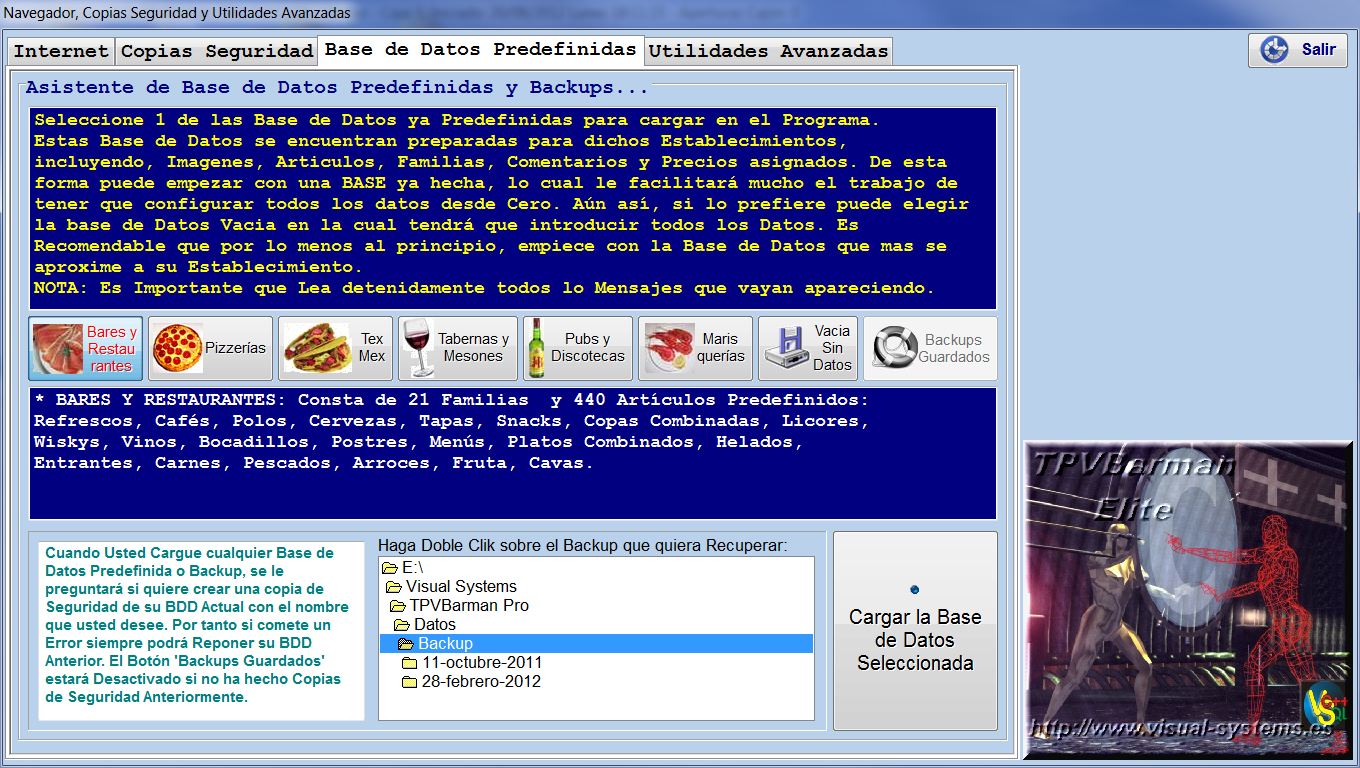Click the TPVBarman Elite promotional image
Image resolution: width=1360 pixels, height=768 pixels.
click(x=1187, y=599)
